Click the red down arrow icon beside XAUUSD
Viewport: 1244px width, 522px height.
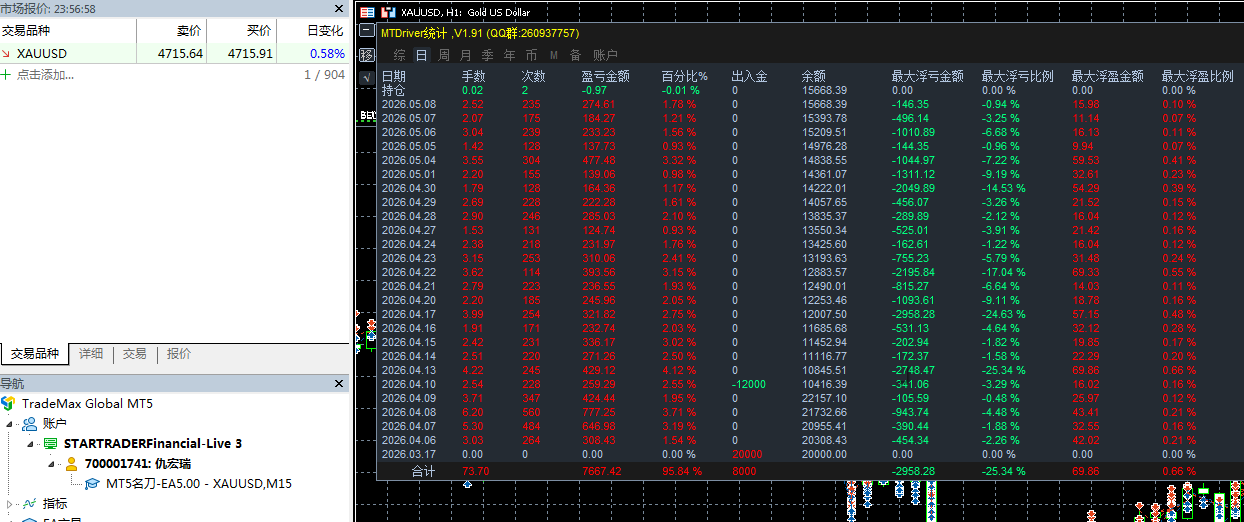[6, 54]
